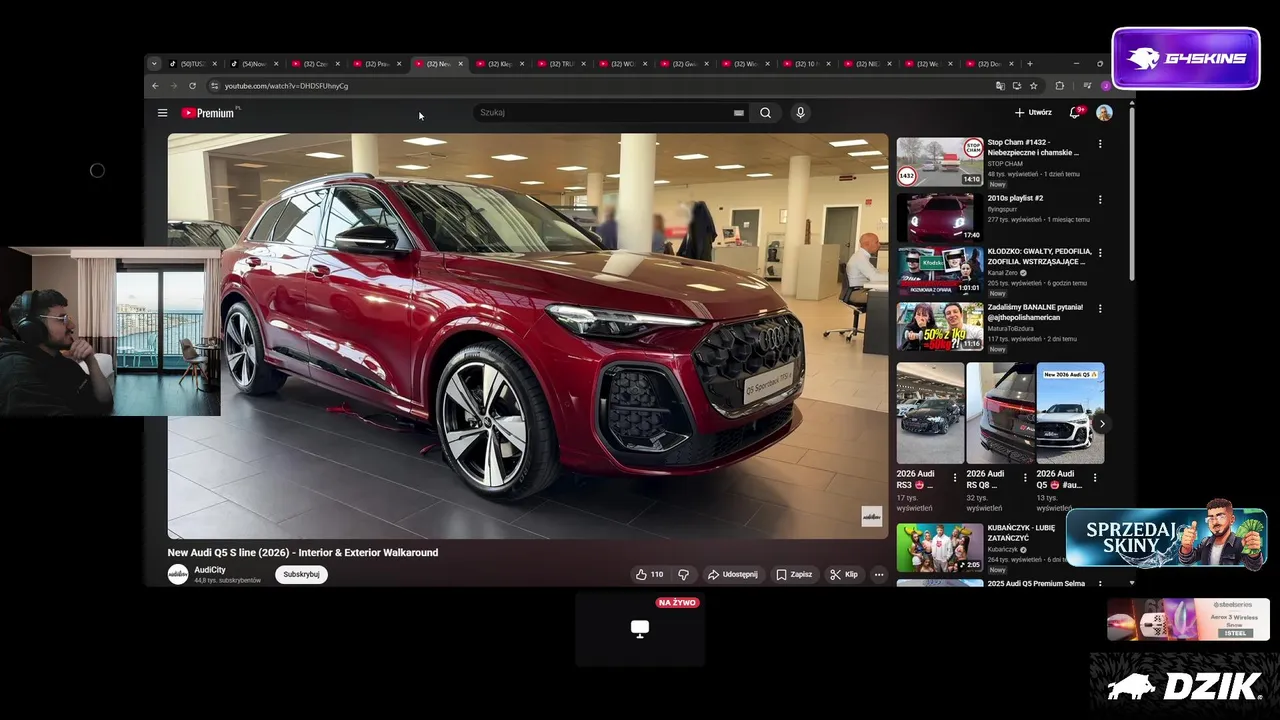Subscribe to AudiCity with the Subskrybuj button
The height and width of the screenshot is (720, 1280).
(x=301, y=574)
